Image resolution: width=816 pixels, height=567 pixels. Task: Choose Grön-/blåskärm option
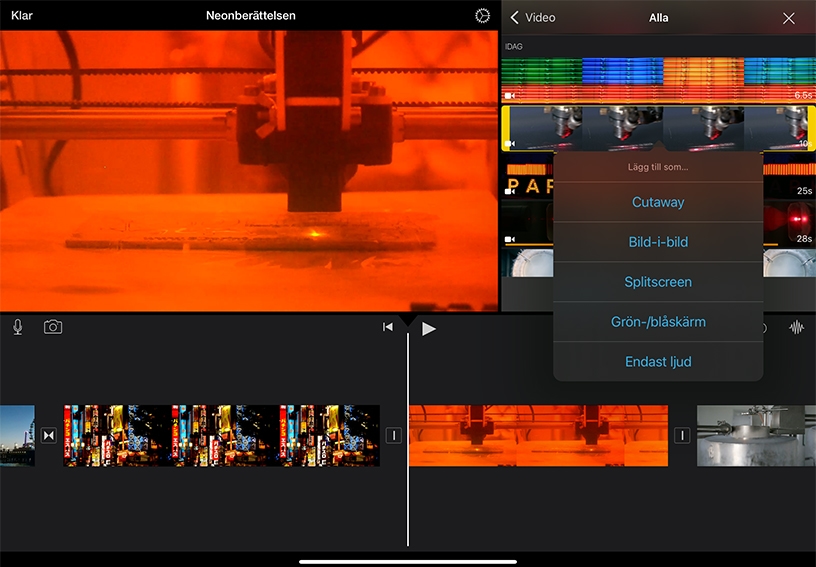pos(658,321)
